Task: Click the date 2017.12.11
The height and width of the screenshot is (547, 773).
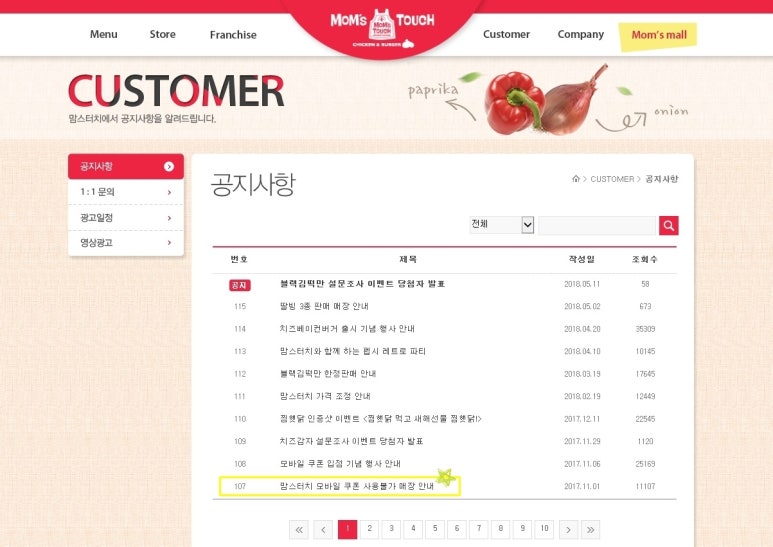Action: click(x=582, y=419)
